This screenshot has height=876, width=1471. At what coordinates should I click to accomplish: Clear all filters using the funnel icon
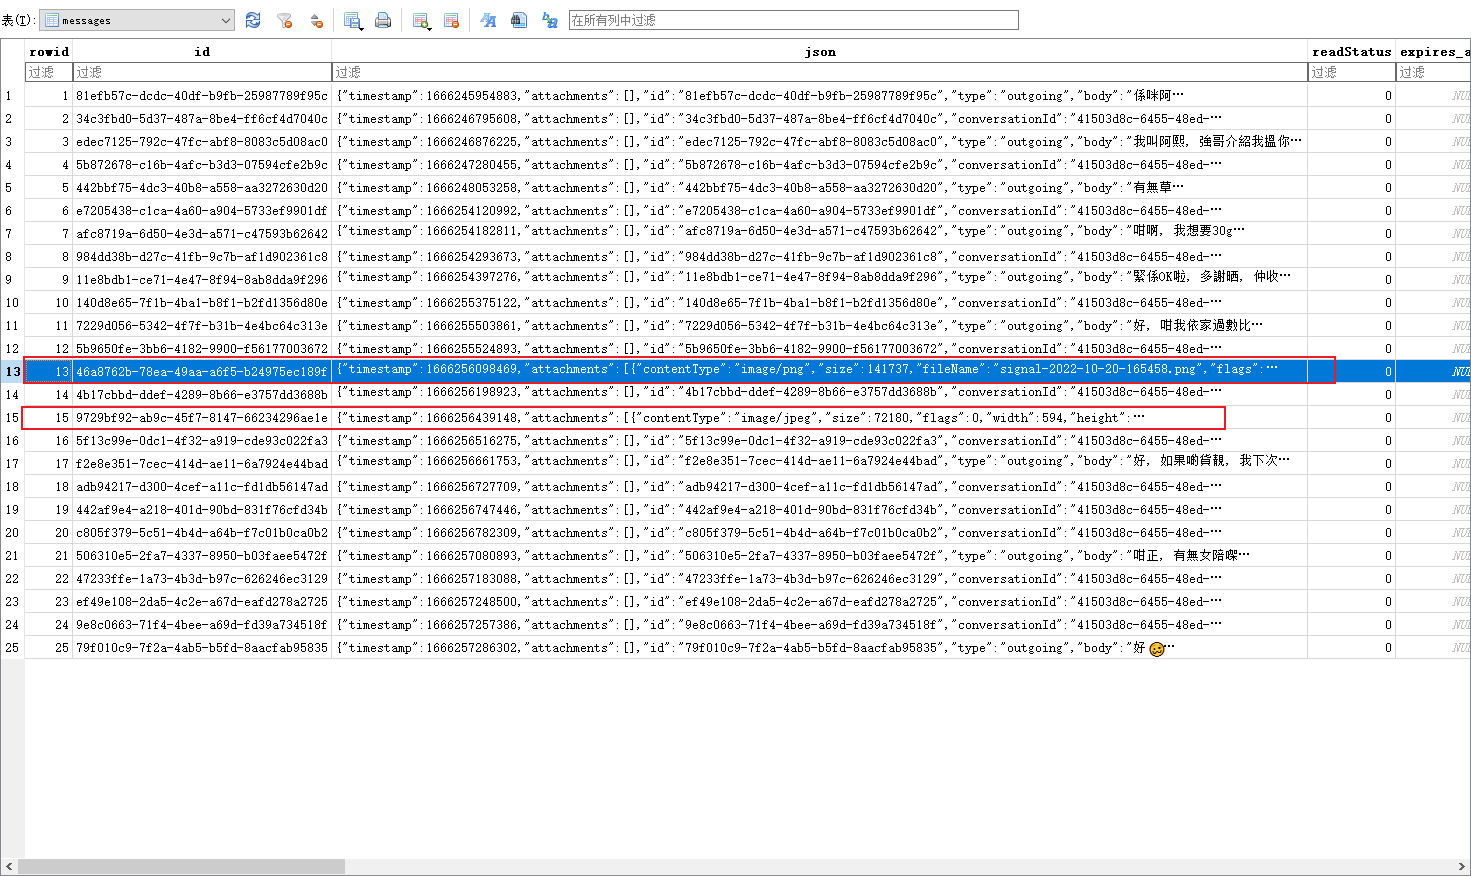pos(284,20)
